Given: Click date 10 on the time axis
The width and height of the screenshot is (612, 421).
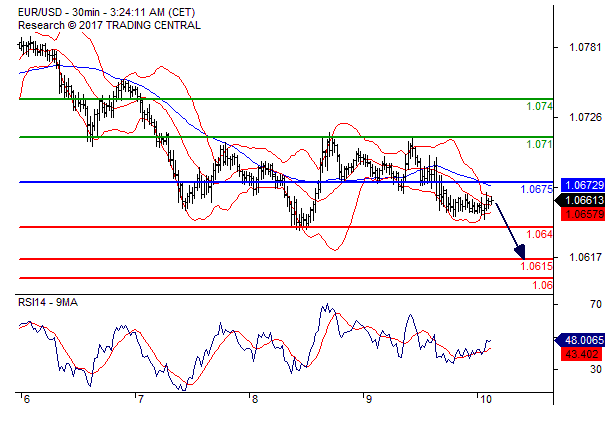Looking at the screenshot, I should click(x=485, y=399).
